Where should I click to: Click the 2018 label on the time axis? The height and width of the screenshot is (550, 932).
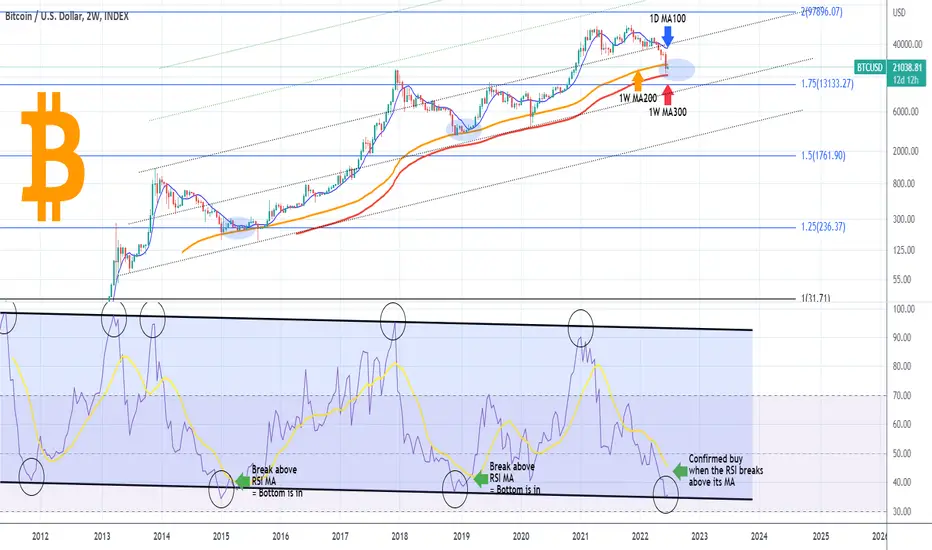click(x=399, y=536)
